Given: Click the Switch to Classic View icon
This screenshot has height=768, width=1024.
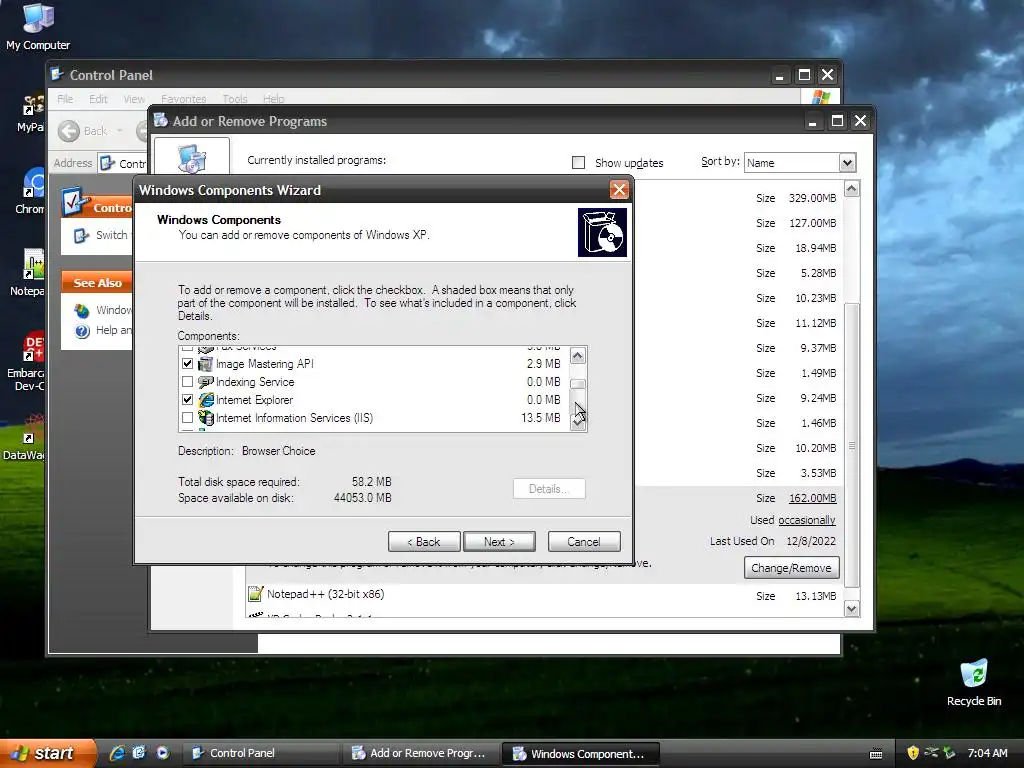Looking at the screenshot, I should pyautogui.click(x=82, y=236).
